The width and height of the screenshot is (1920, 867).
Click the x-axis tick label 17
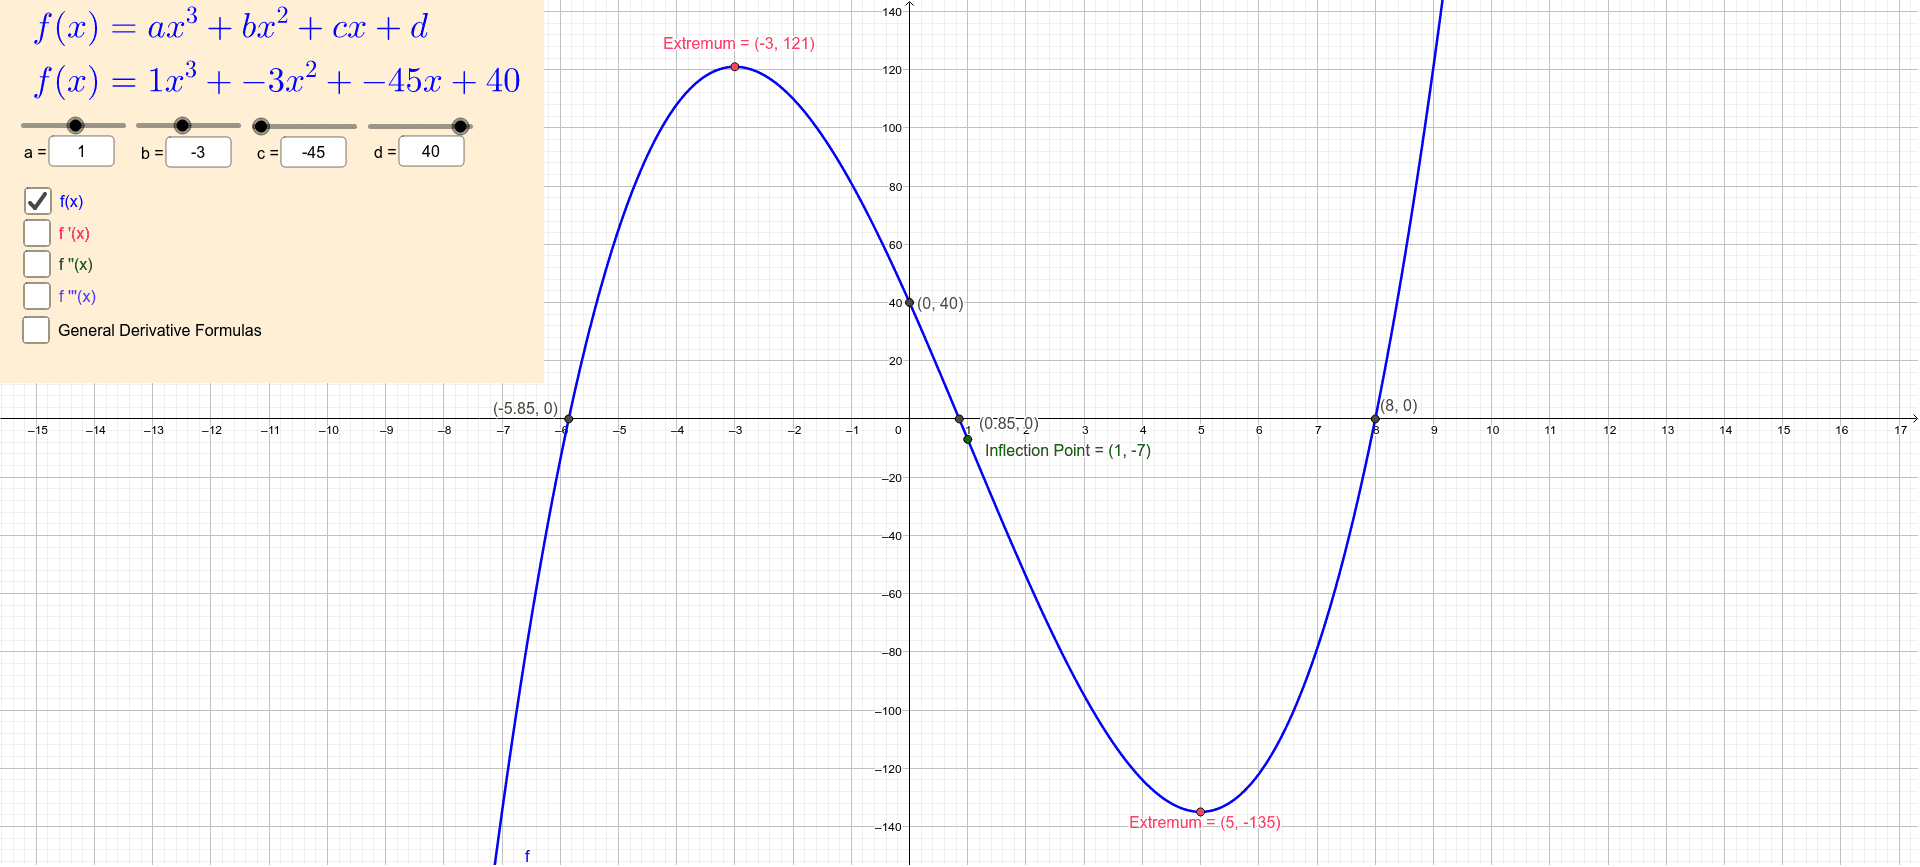coord(1900,430)
